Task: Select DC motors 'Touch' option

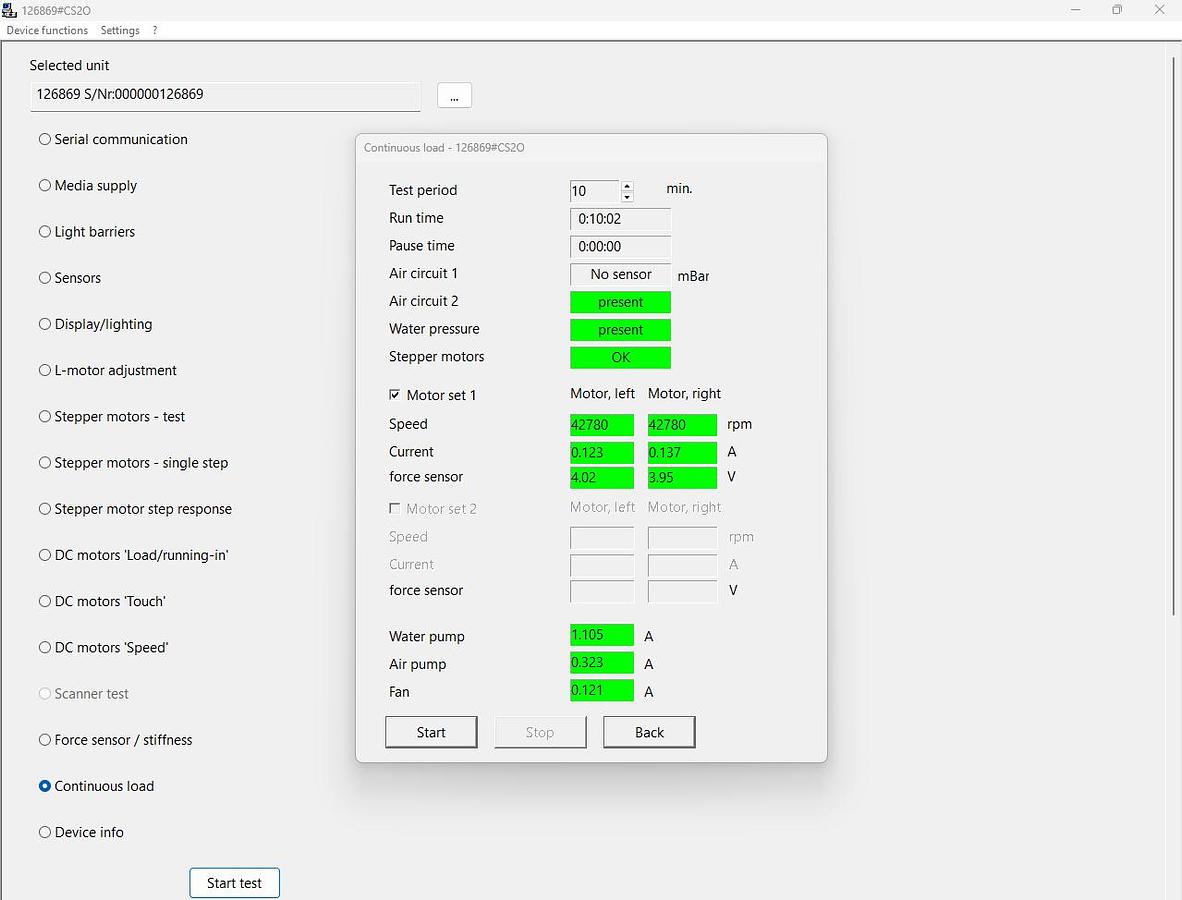Action: point(45,601)
